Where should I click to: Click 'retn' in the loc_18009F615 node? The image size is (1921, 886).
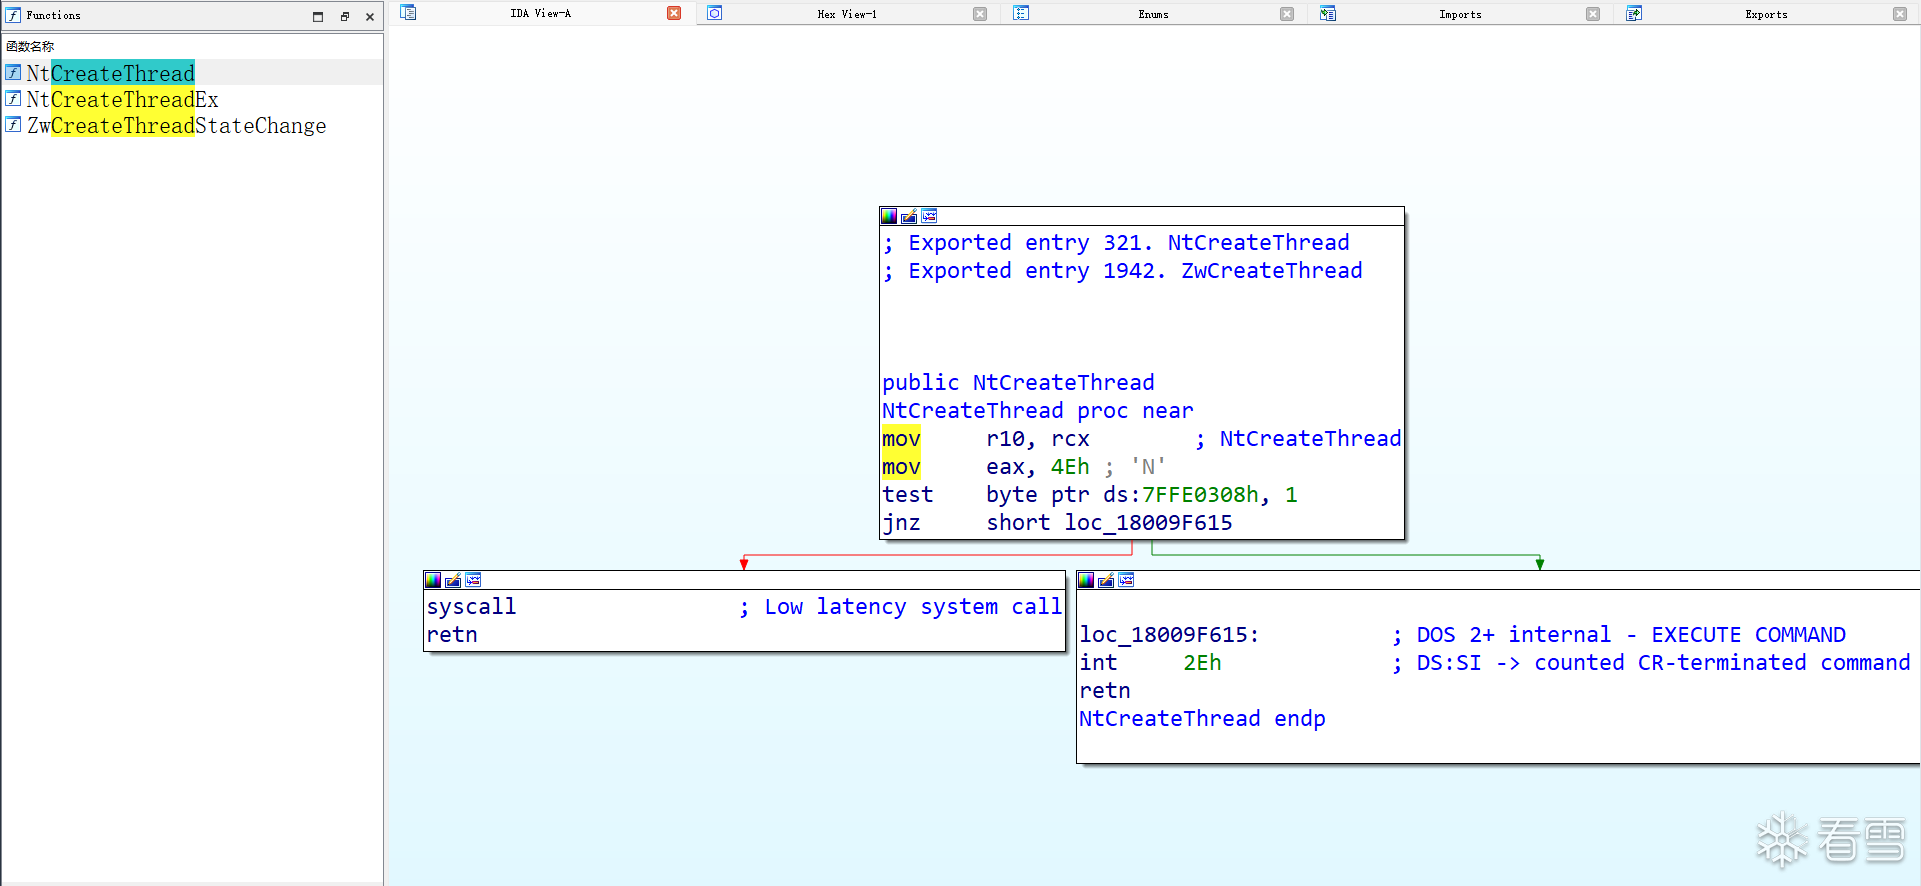point(1105,691)
